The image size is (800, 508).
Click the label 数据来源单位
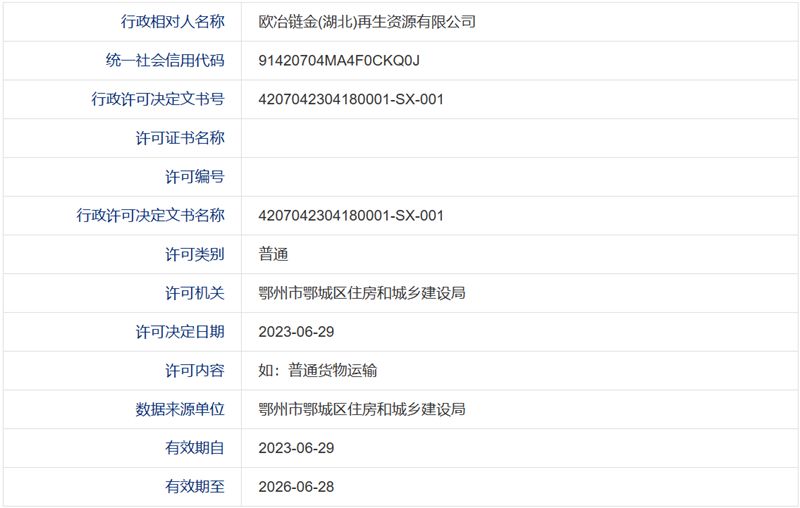click(x=180, y=409)
